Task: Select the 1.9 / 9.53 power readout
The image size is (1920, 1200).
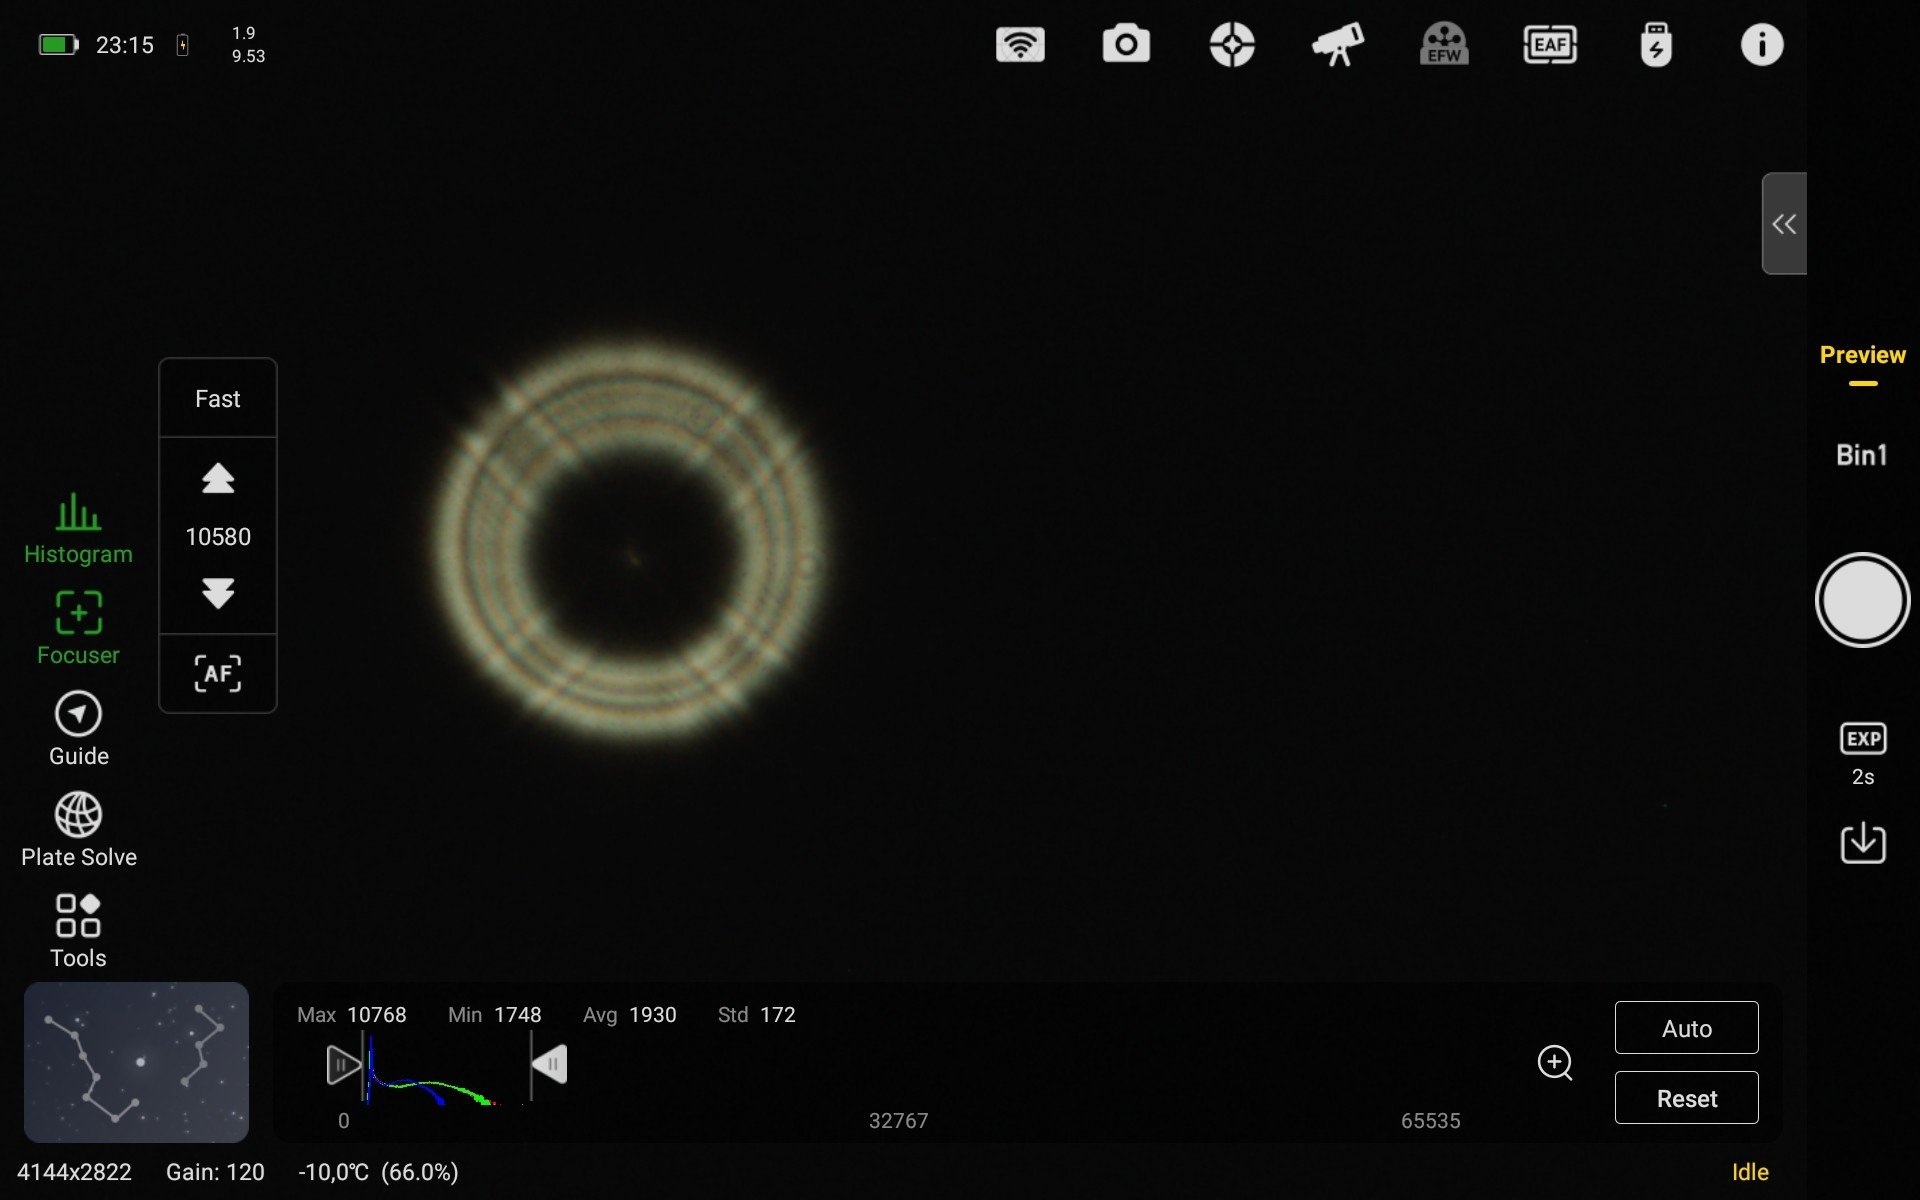Action: coord(248,45)
